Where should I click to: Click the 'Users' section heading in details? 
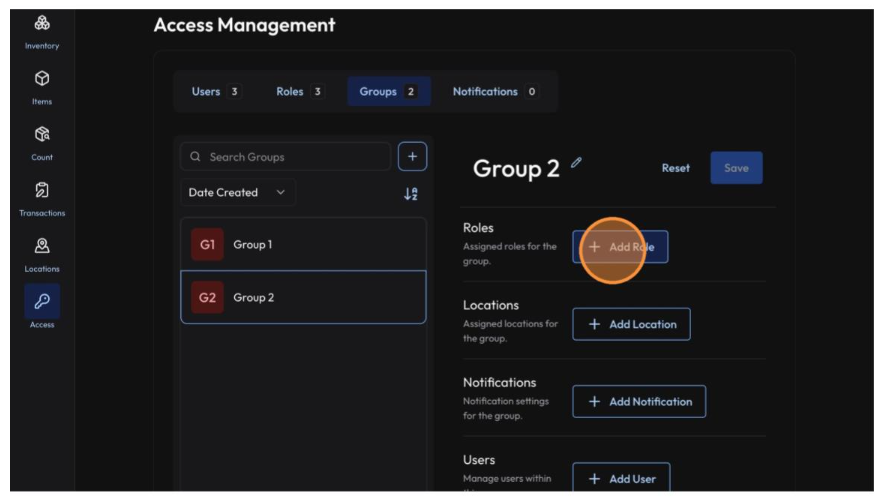pos(479,460)
